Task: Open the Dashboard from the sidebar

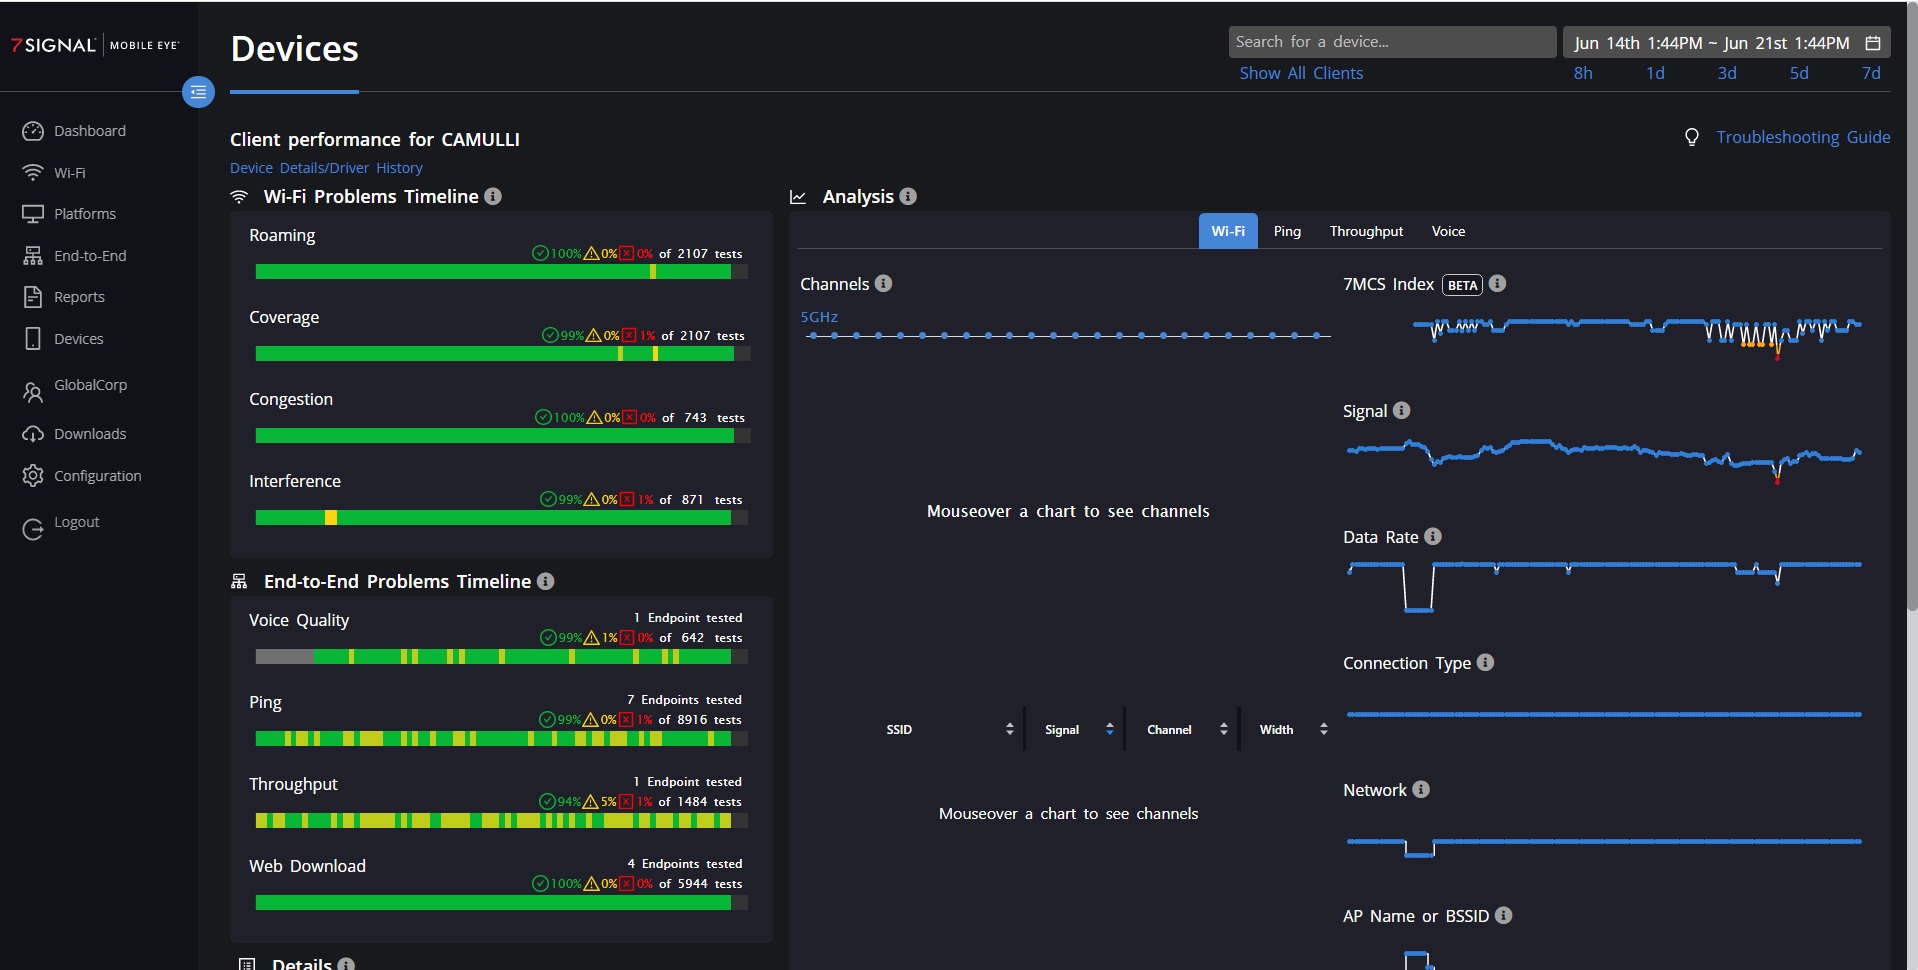Action: point(33,131)
